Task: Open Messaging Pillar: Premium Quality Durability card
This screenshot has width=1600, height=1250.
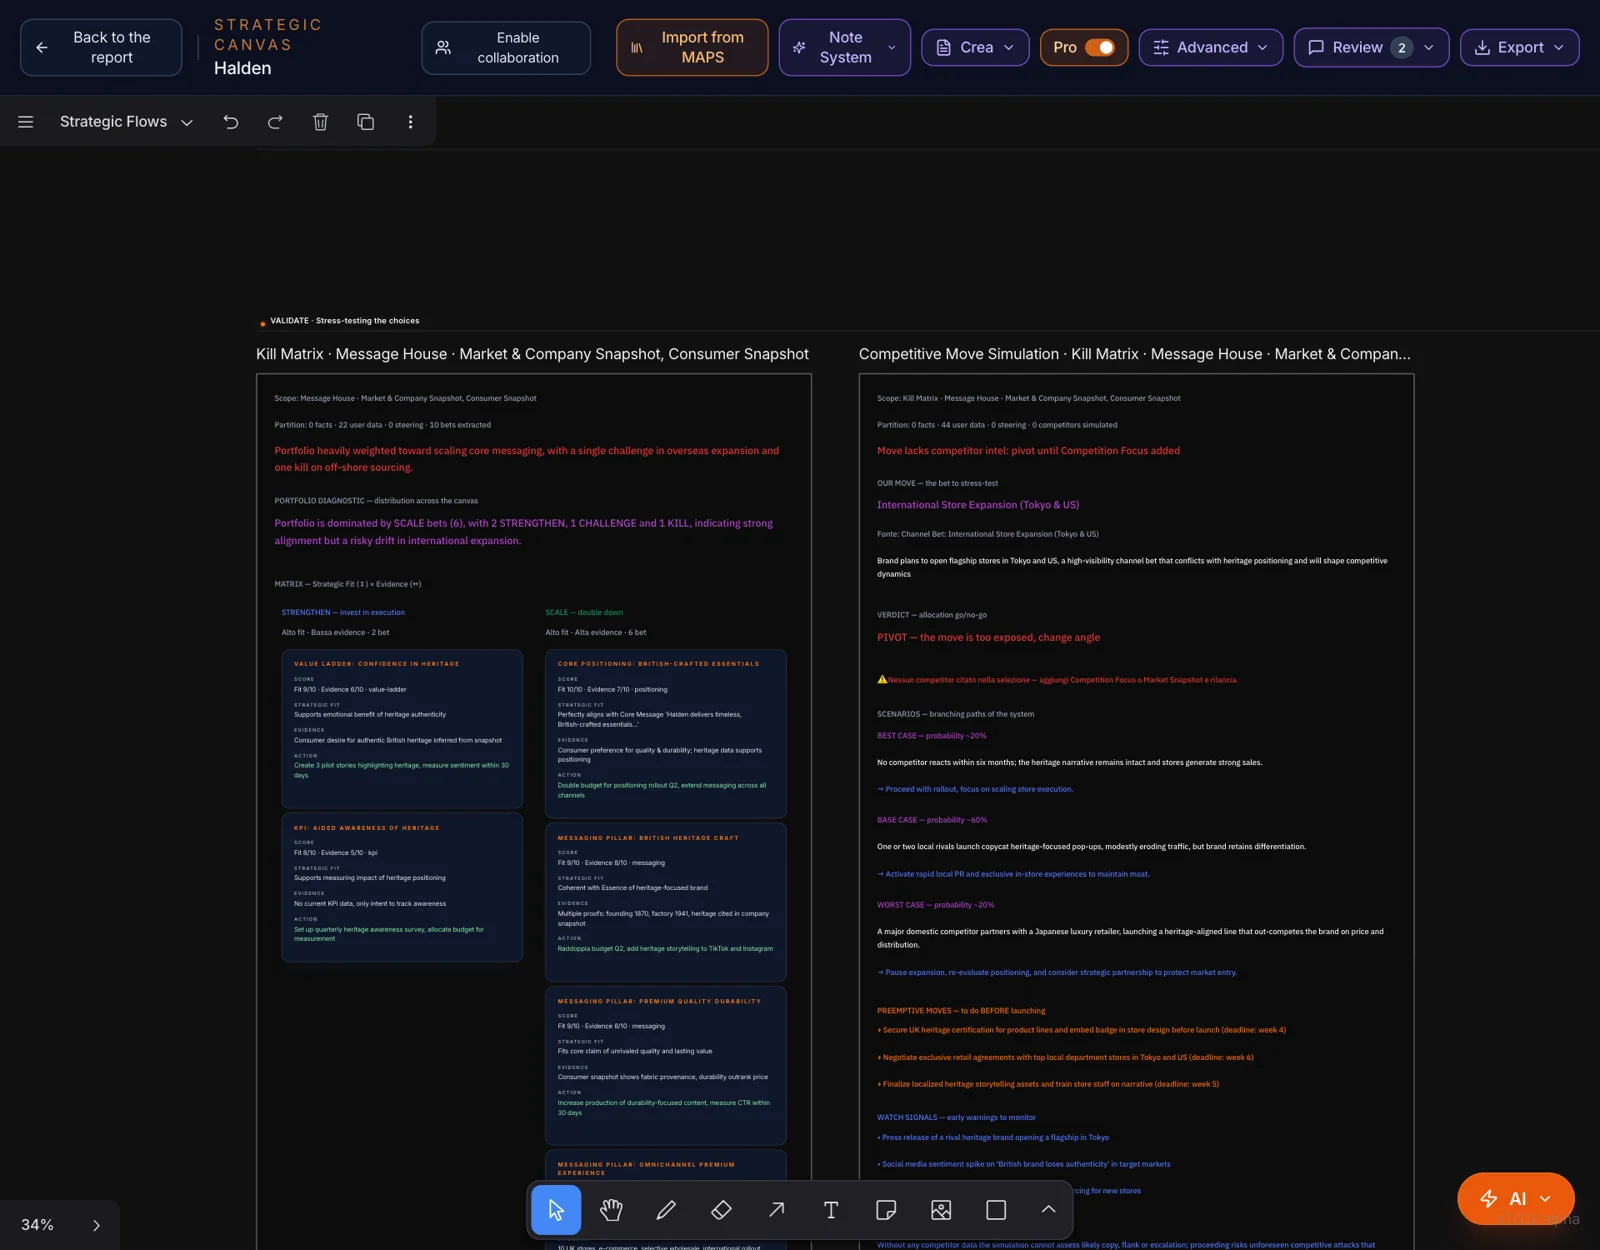Action: (666, 1066)
